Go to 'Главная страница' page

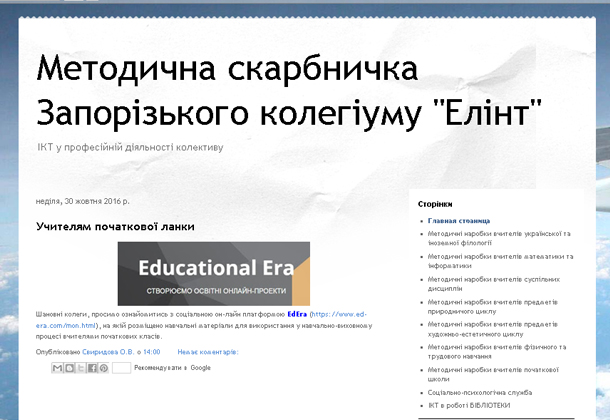[458, 220]
